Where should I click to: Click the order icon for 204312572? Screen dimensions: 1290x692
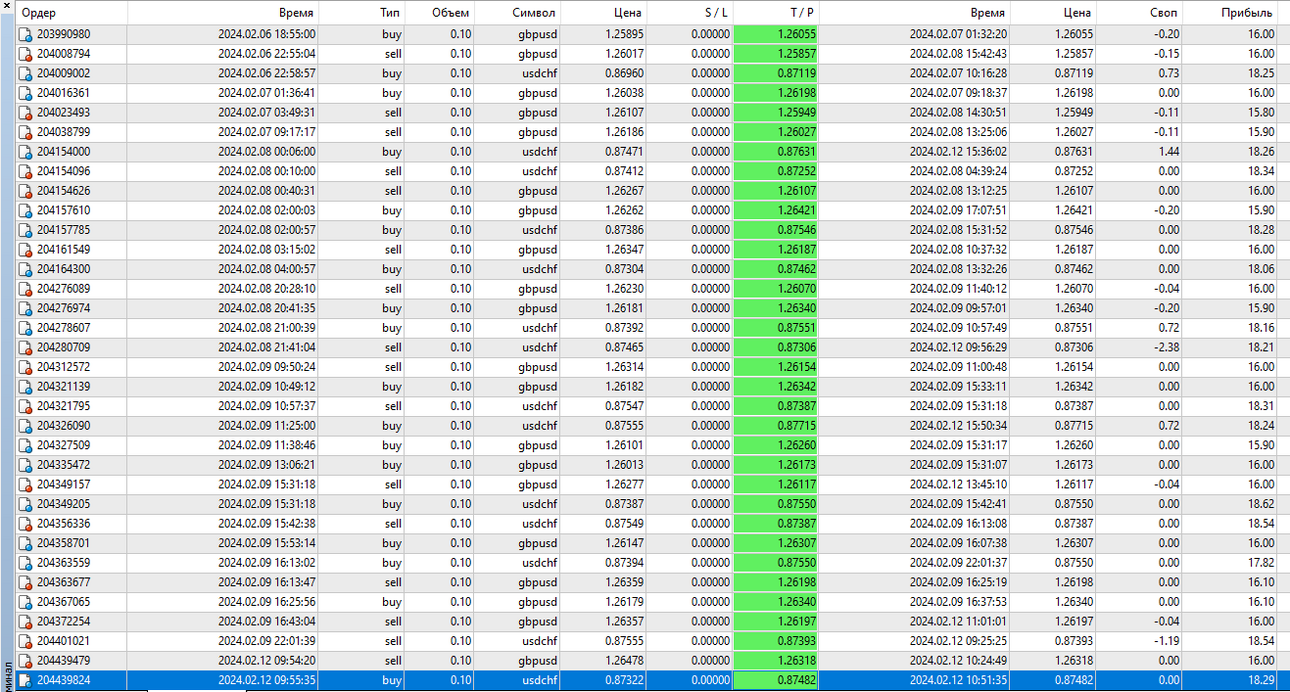coord(26,367)
